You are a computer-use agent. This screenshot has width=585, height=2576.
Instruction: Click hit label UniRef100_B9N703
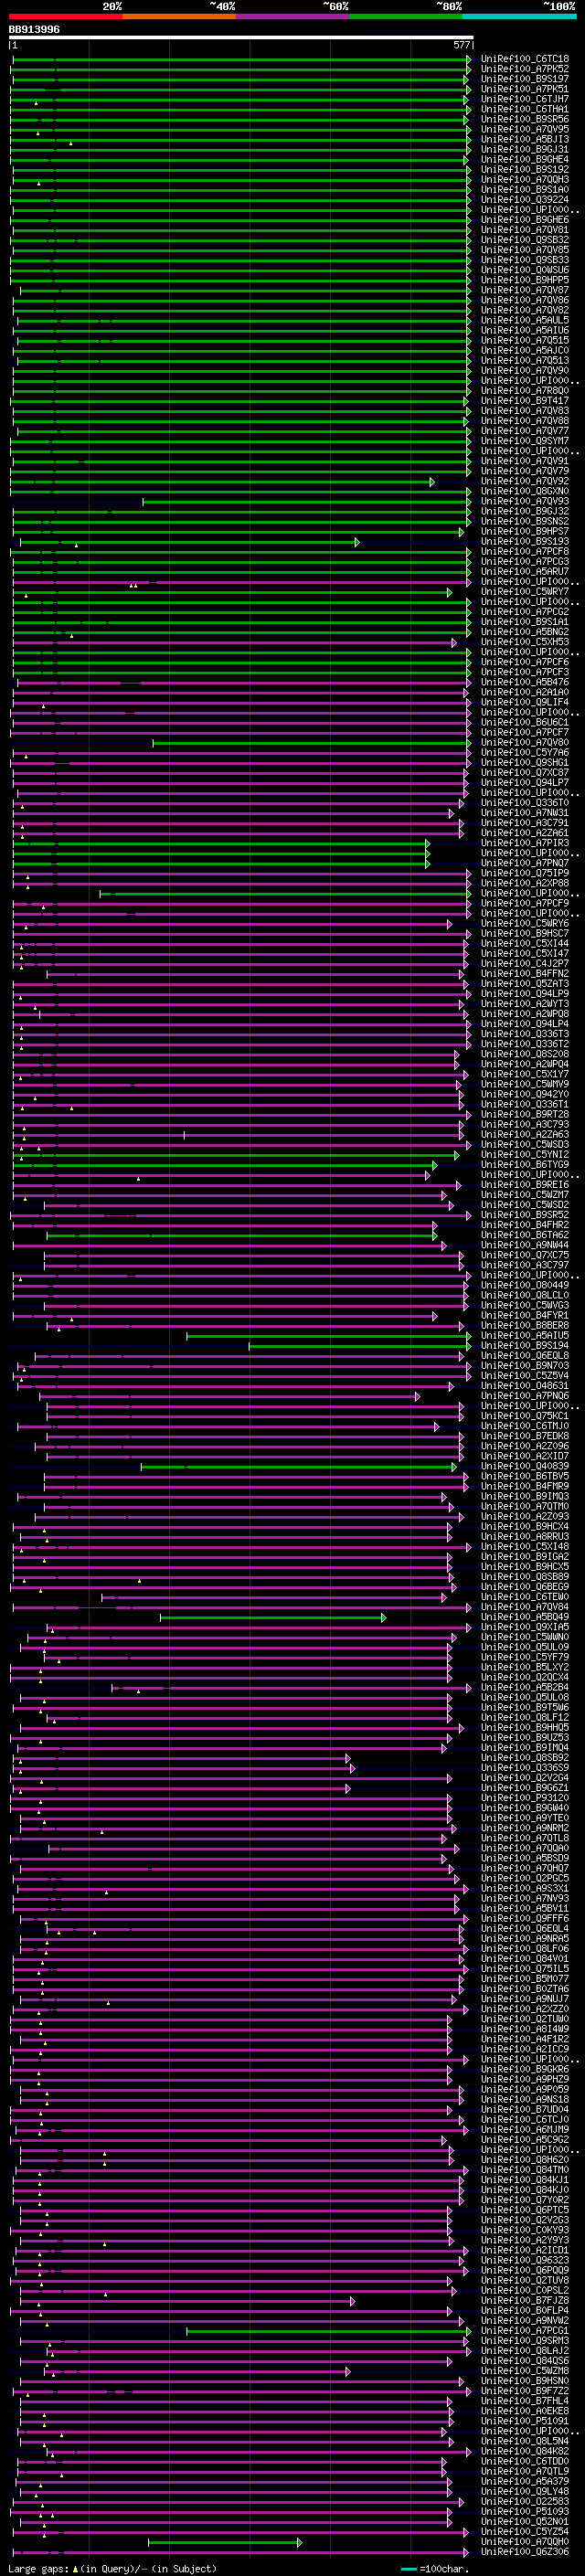[x=525, y=1365]
